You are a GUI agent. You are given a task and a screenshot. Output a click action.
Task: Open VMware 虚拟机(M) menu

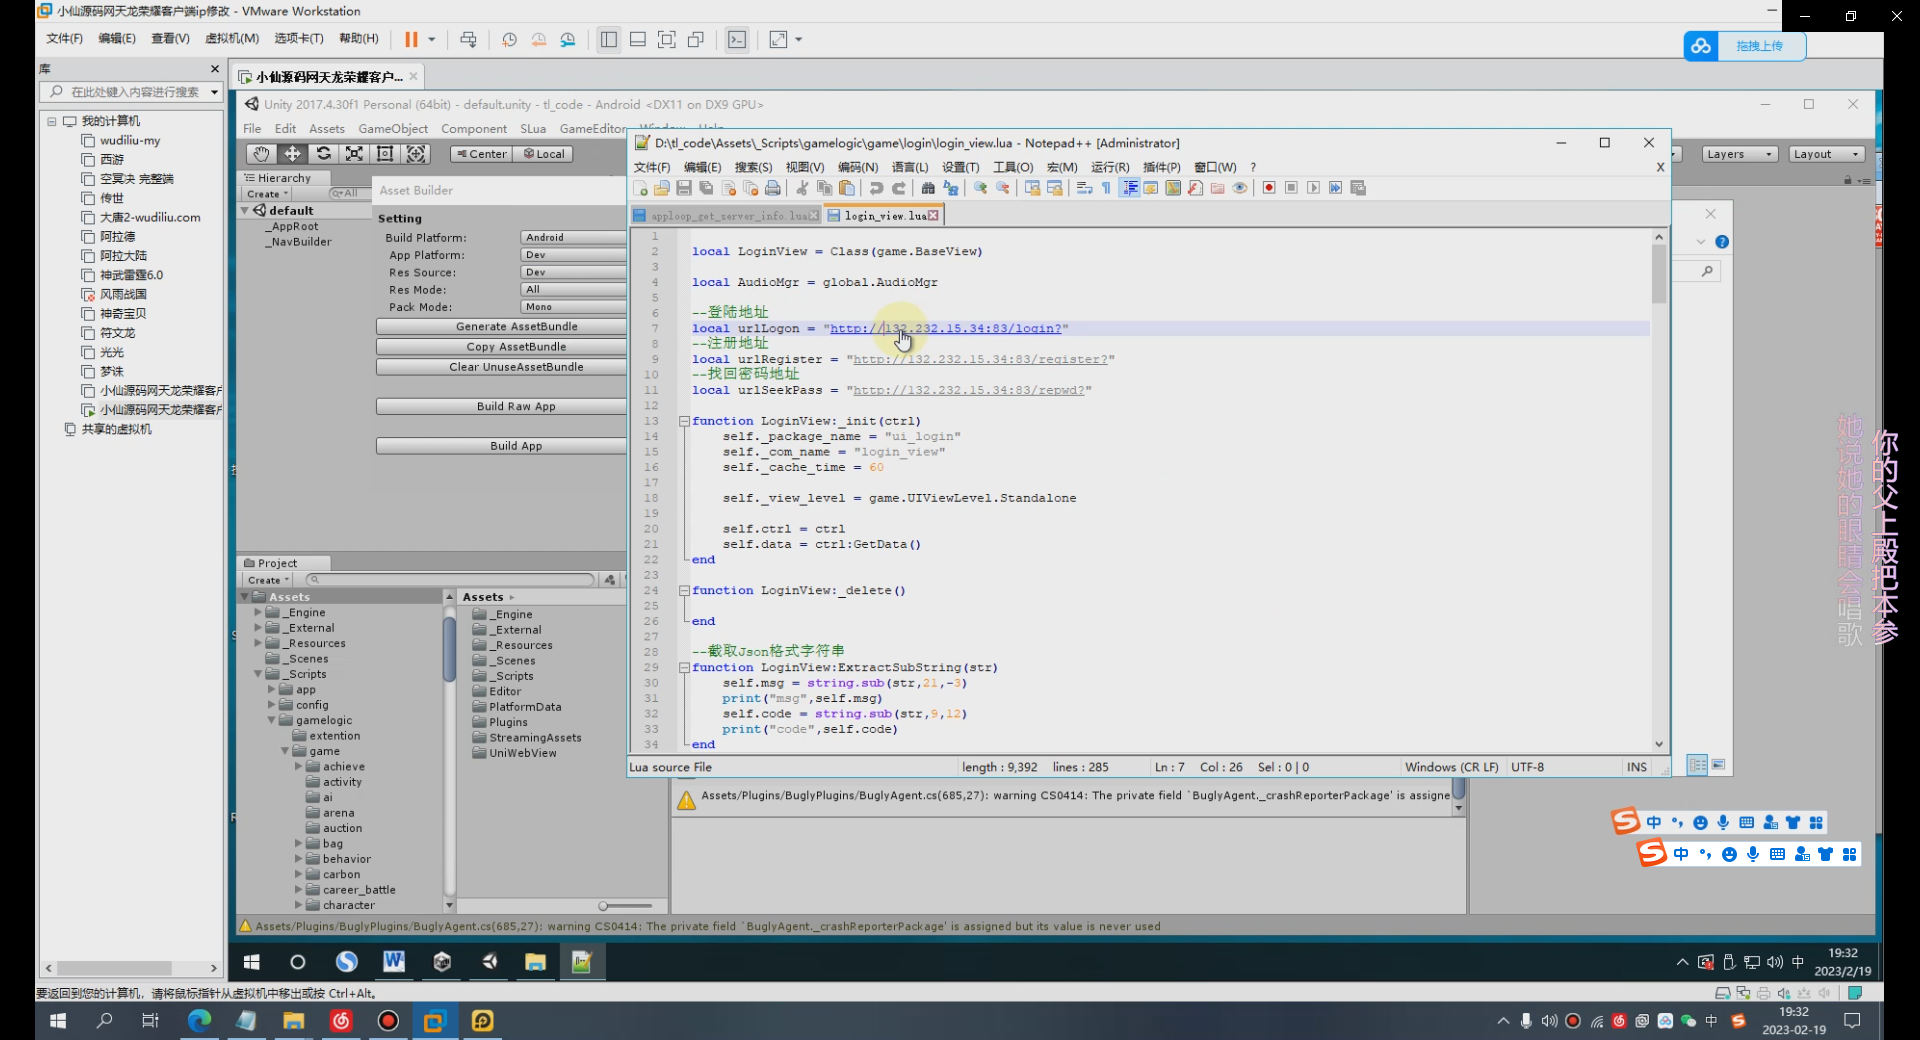pos(232,38)
